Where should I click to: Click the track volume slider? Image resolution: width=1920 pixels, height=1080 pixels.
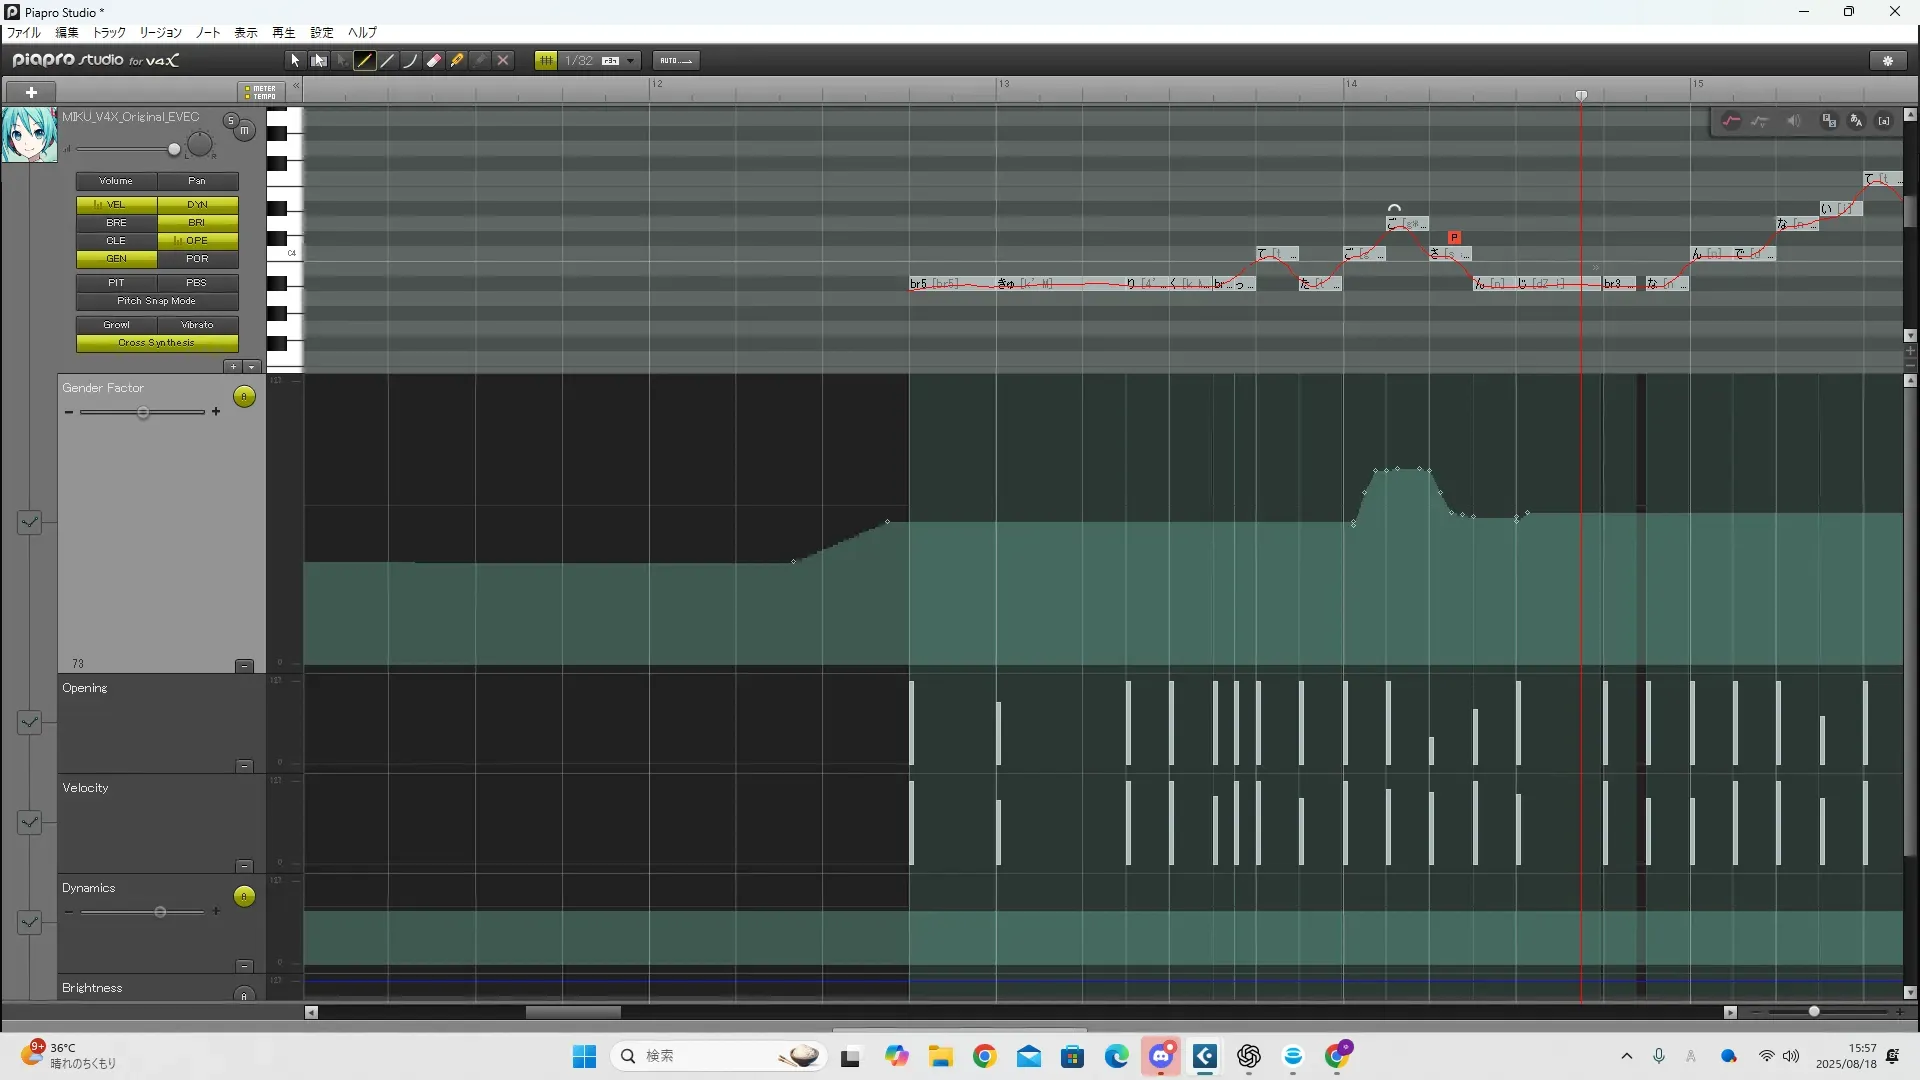(x=174, y=150)
